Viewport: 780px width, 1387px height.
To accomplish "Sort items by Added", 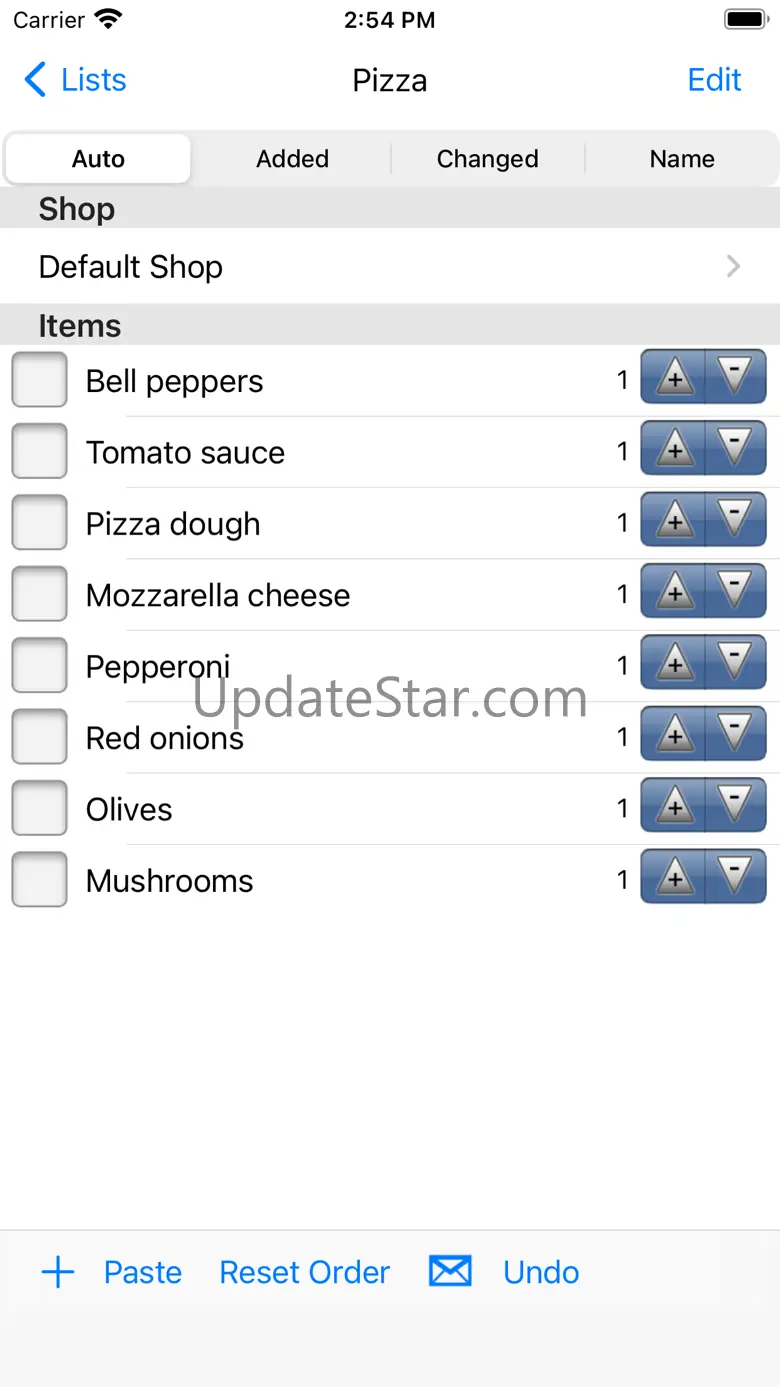I will [x=292, y=159].
